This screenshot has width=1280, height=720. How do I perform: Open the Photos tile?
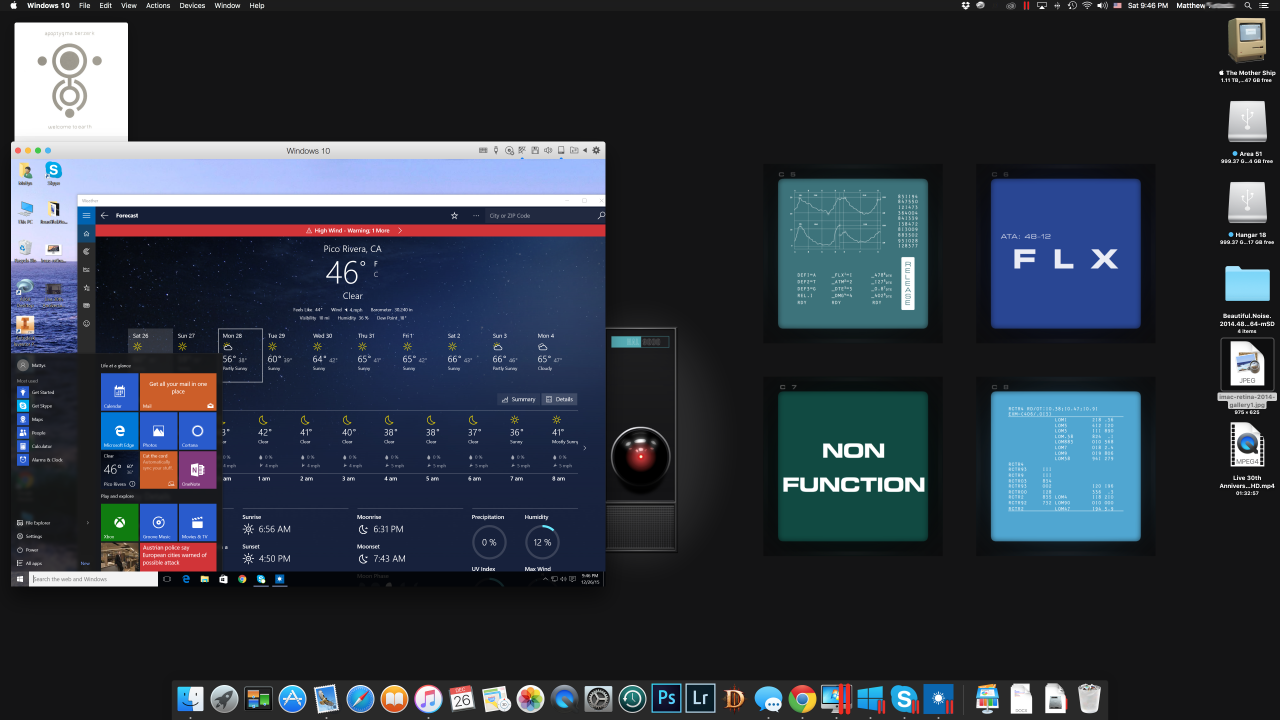158,431
